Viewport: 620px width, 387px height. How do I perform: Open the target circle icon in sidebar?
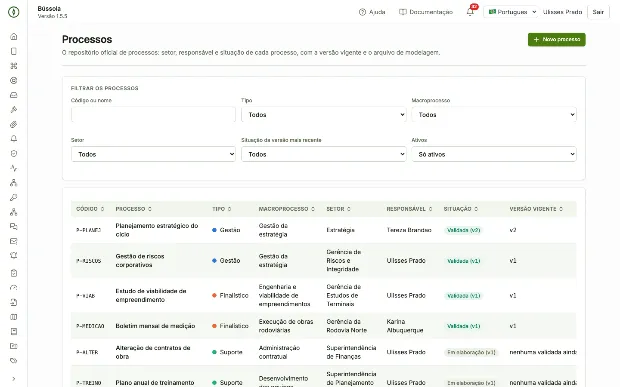pos(14,81)
